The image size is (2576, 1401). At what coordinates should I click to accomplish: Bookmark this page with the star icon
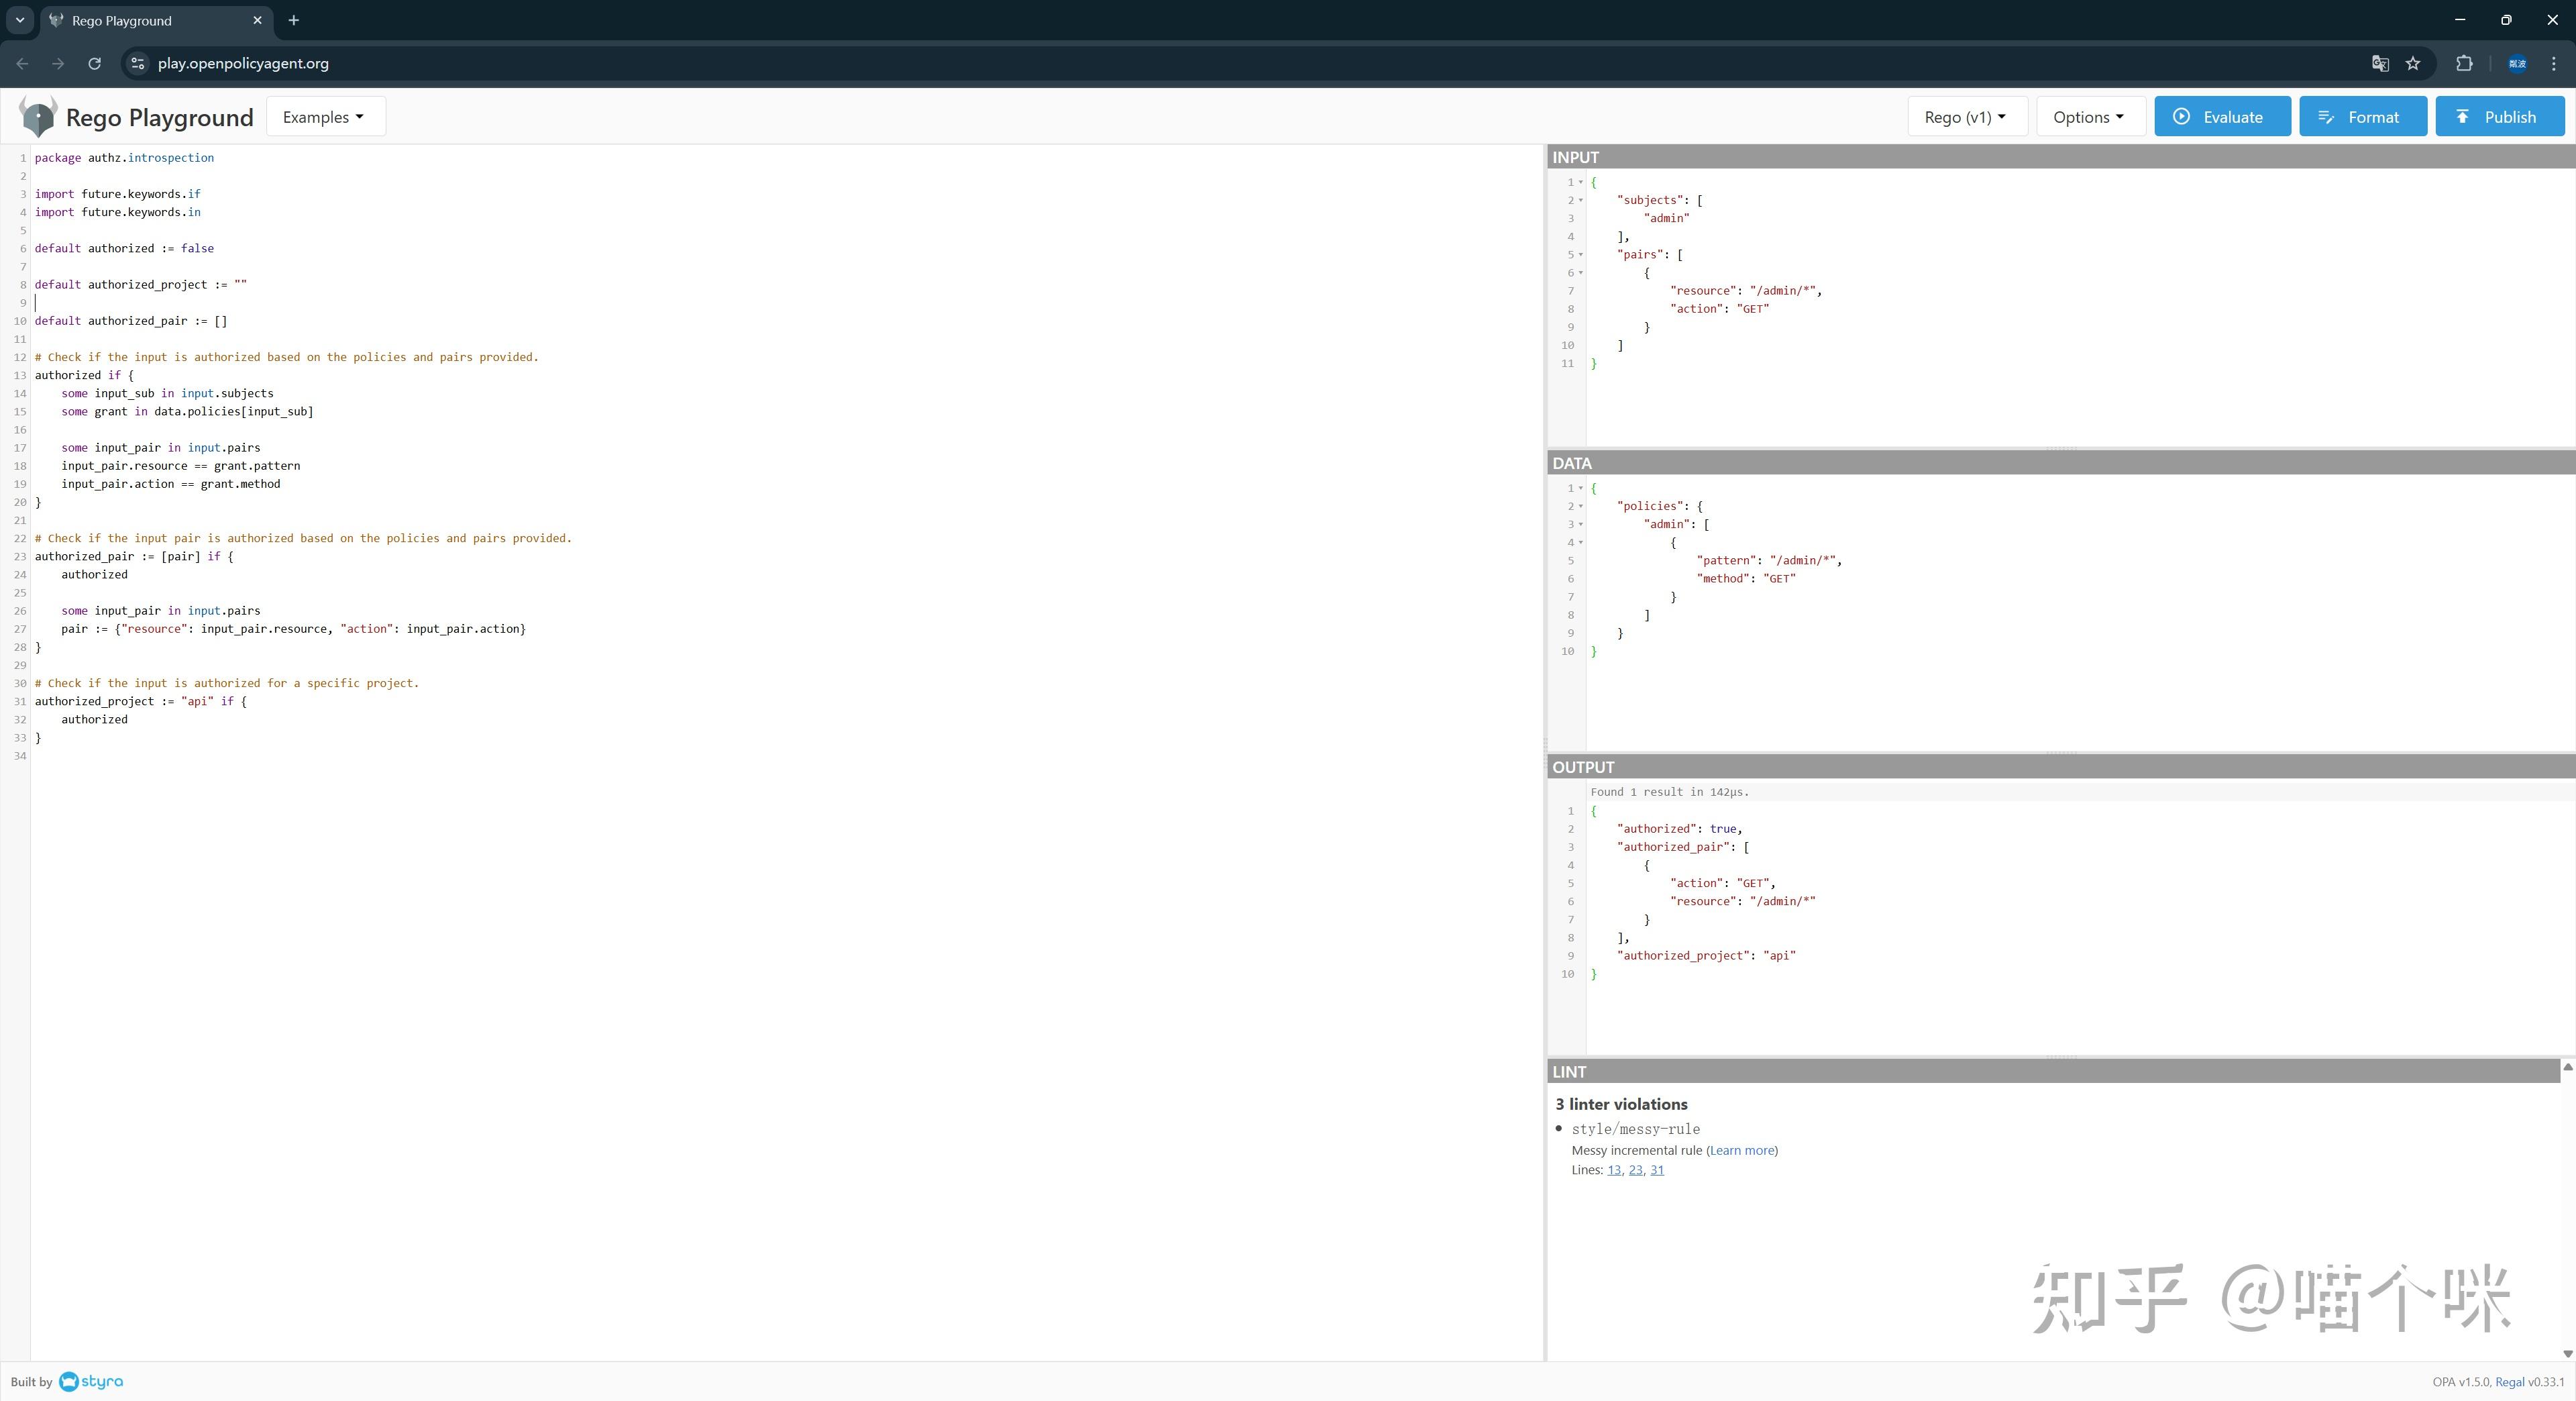(x=2413, y=63)
